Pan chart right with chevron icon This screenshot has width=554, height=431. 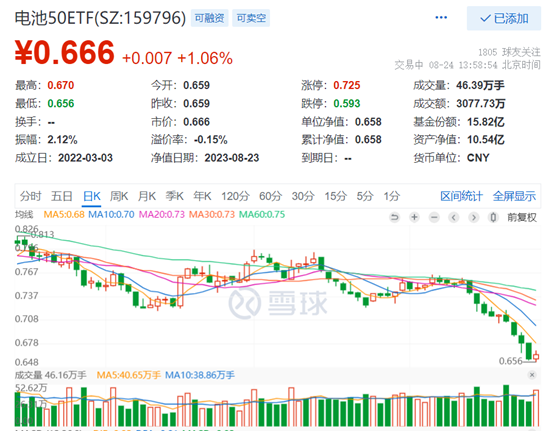474,217
